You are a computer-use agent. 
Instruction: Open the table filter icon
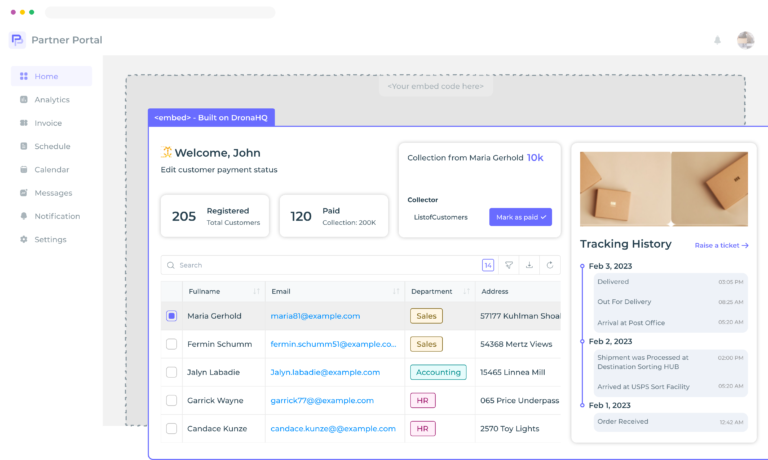coord(509,265)
